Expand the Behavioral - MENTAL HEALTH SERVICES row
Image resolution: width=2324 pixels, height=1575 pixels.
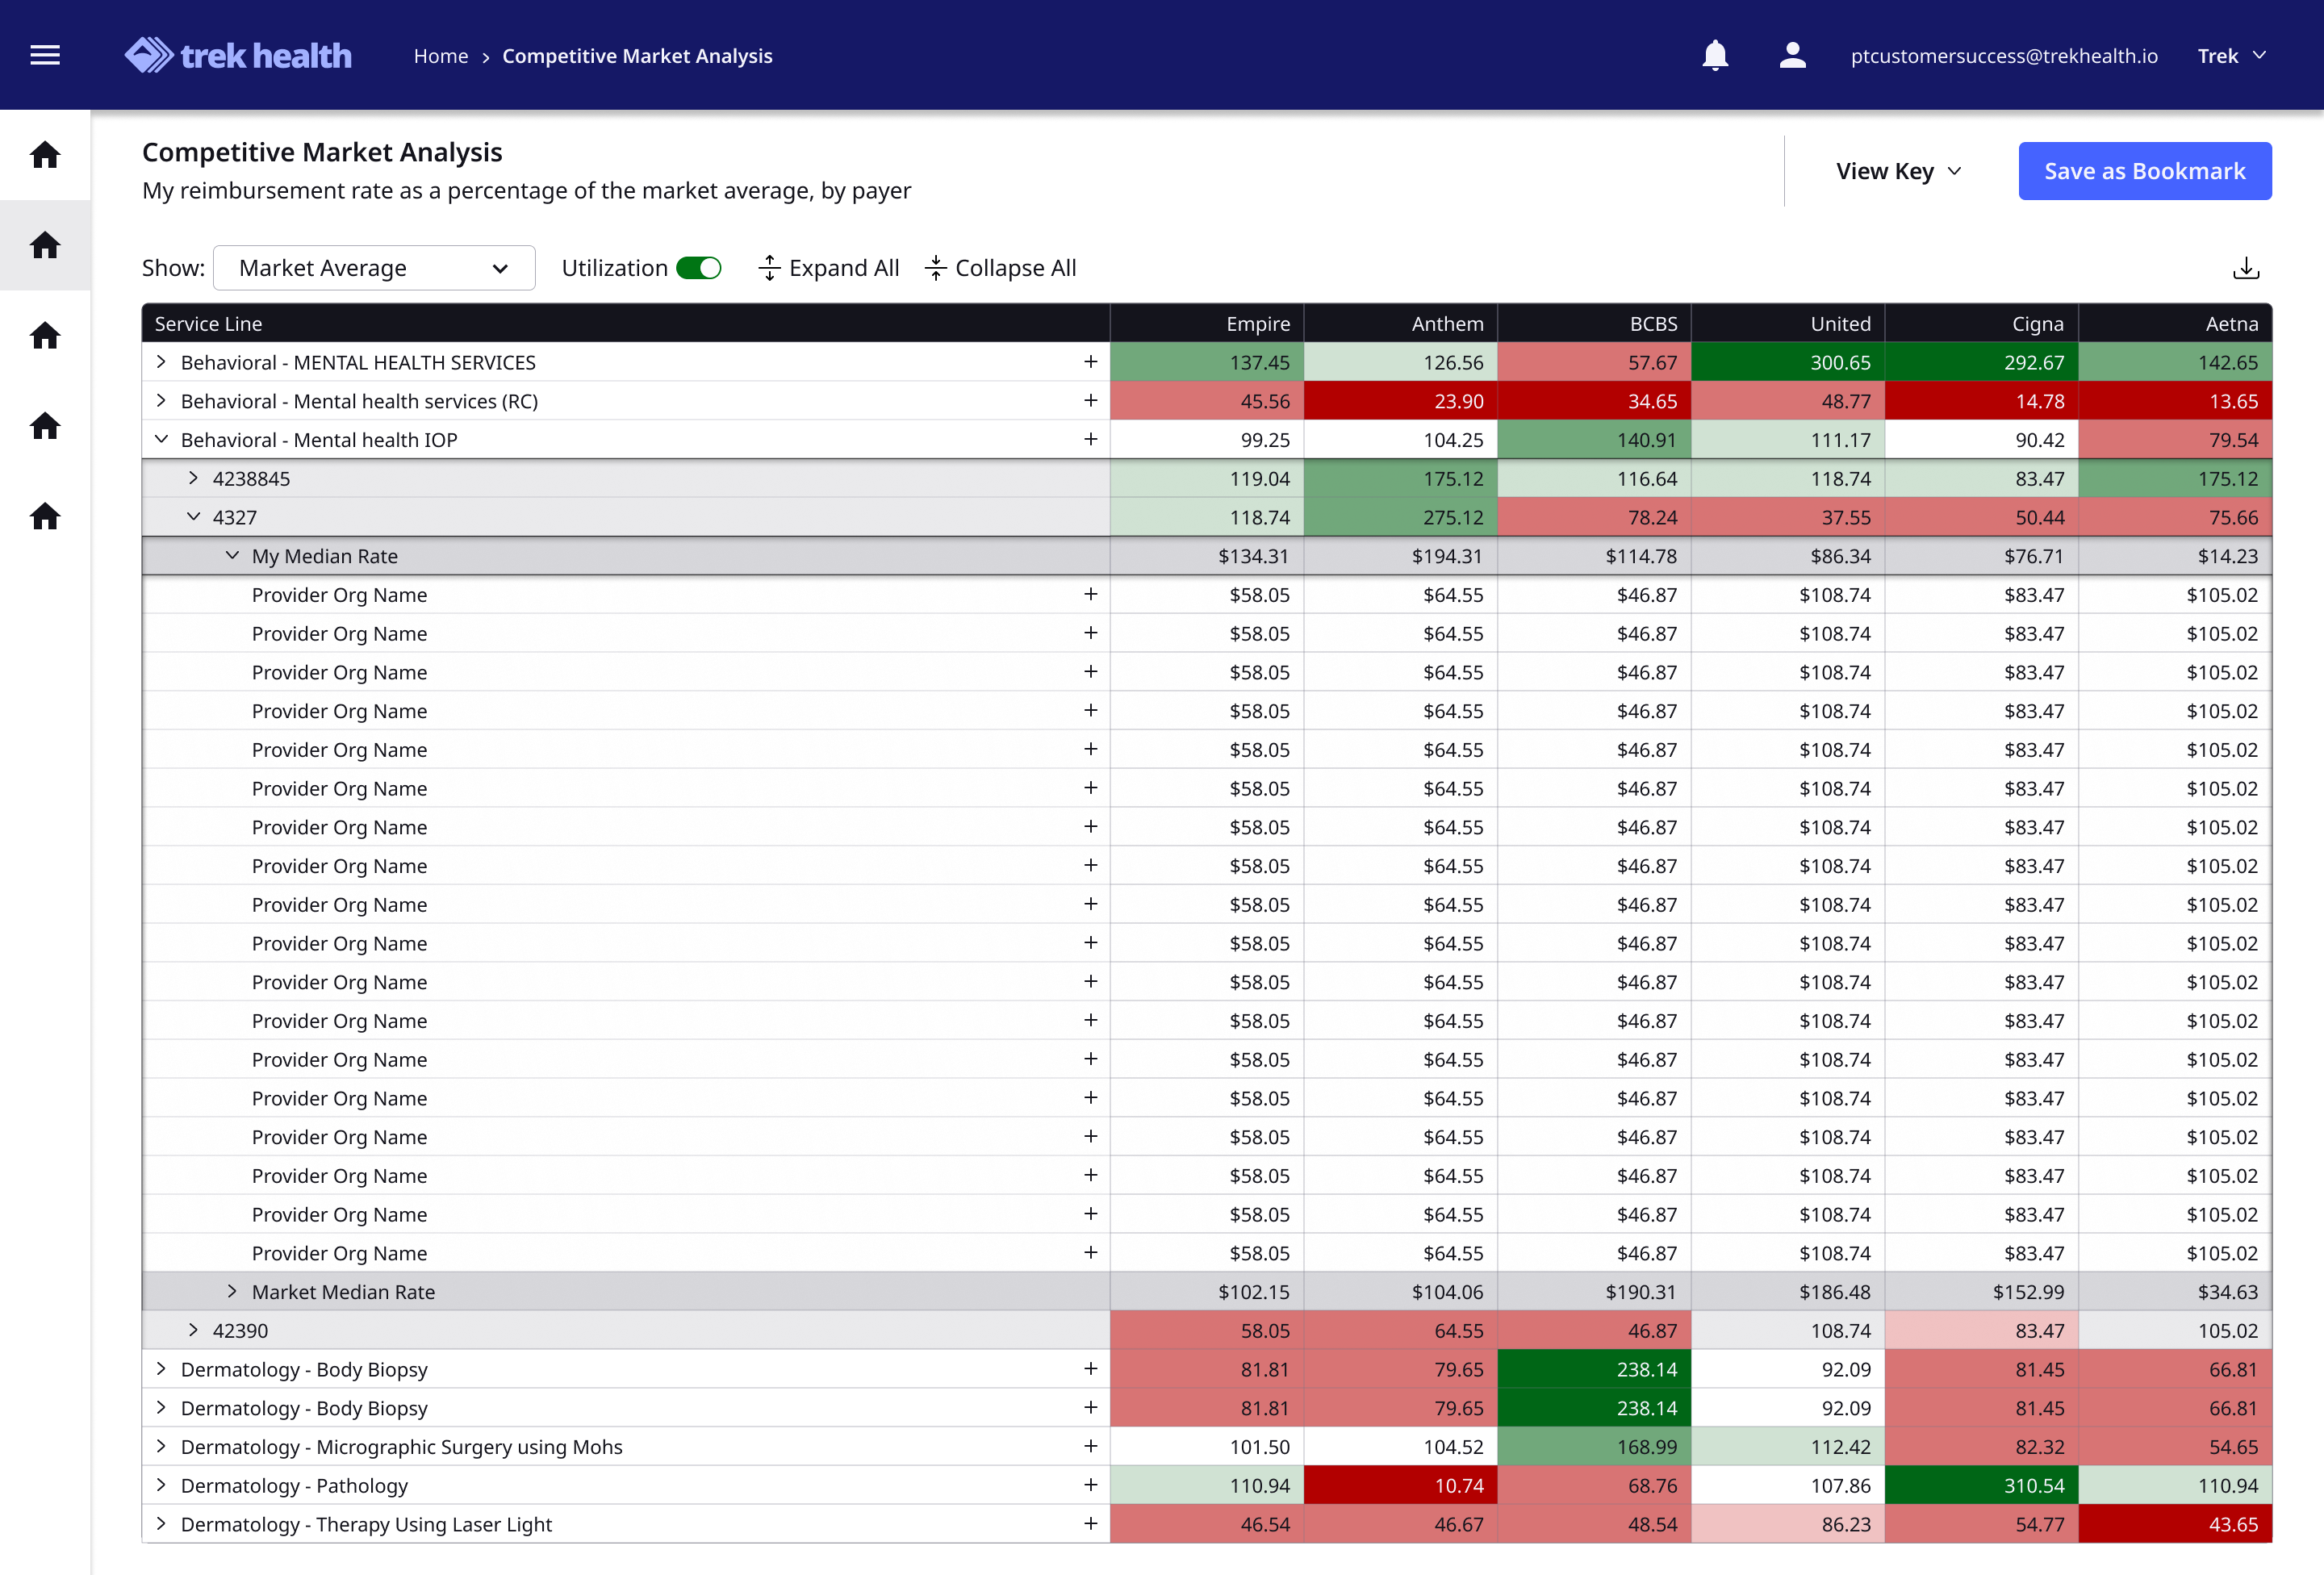click(x=161, y=362)
